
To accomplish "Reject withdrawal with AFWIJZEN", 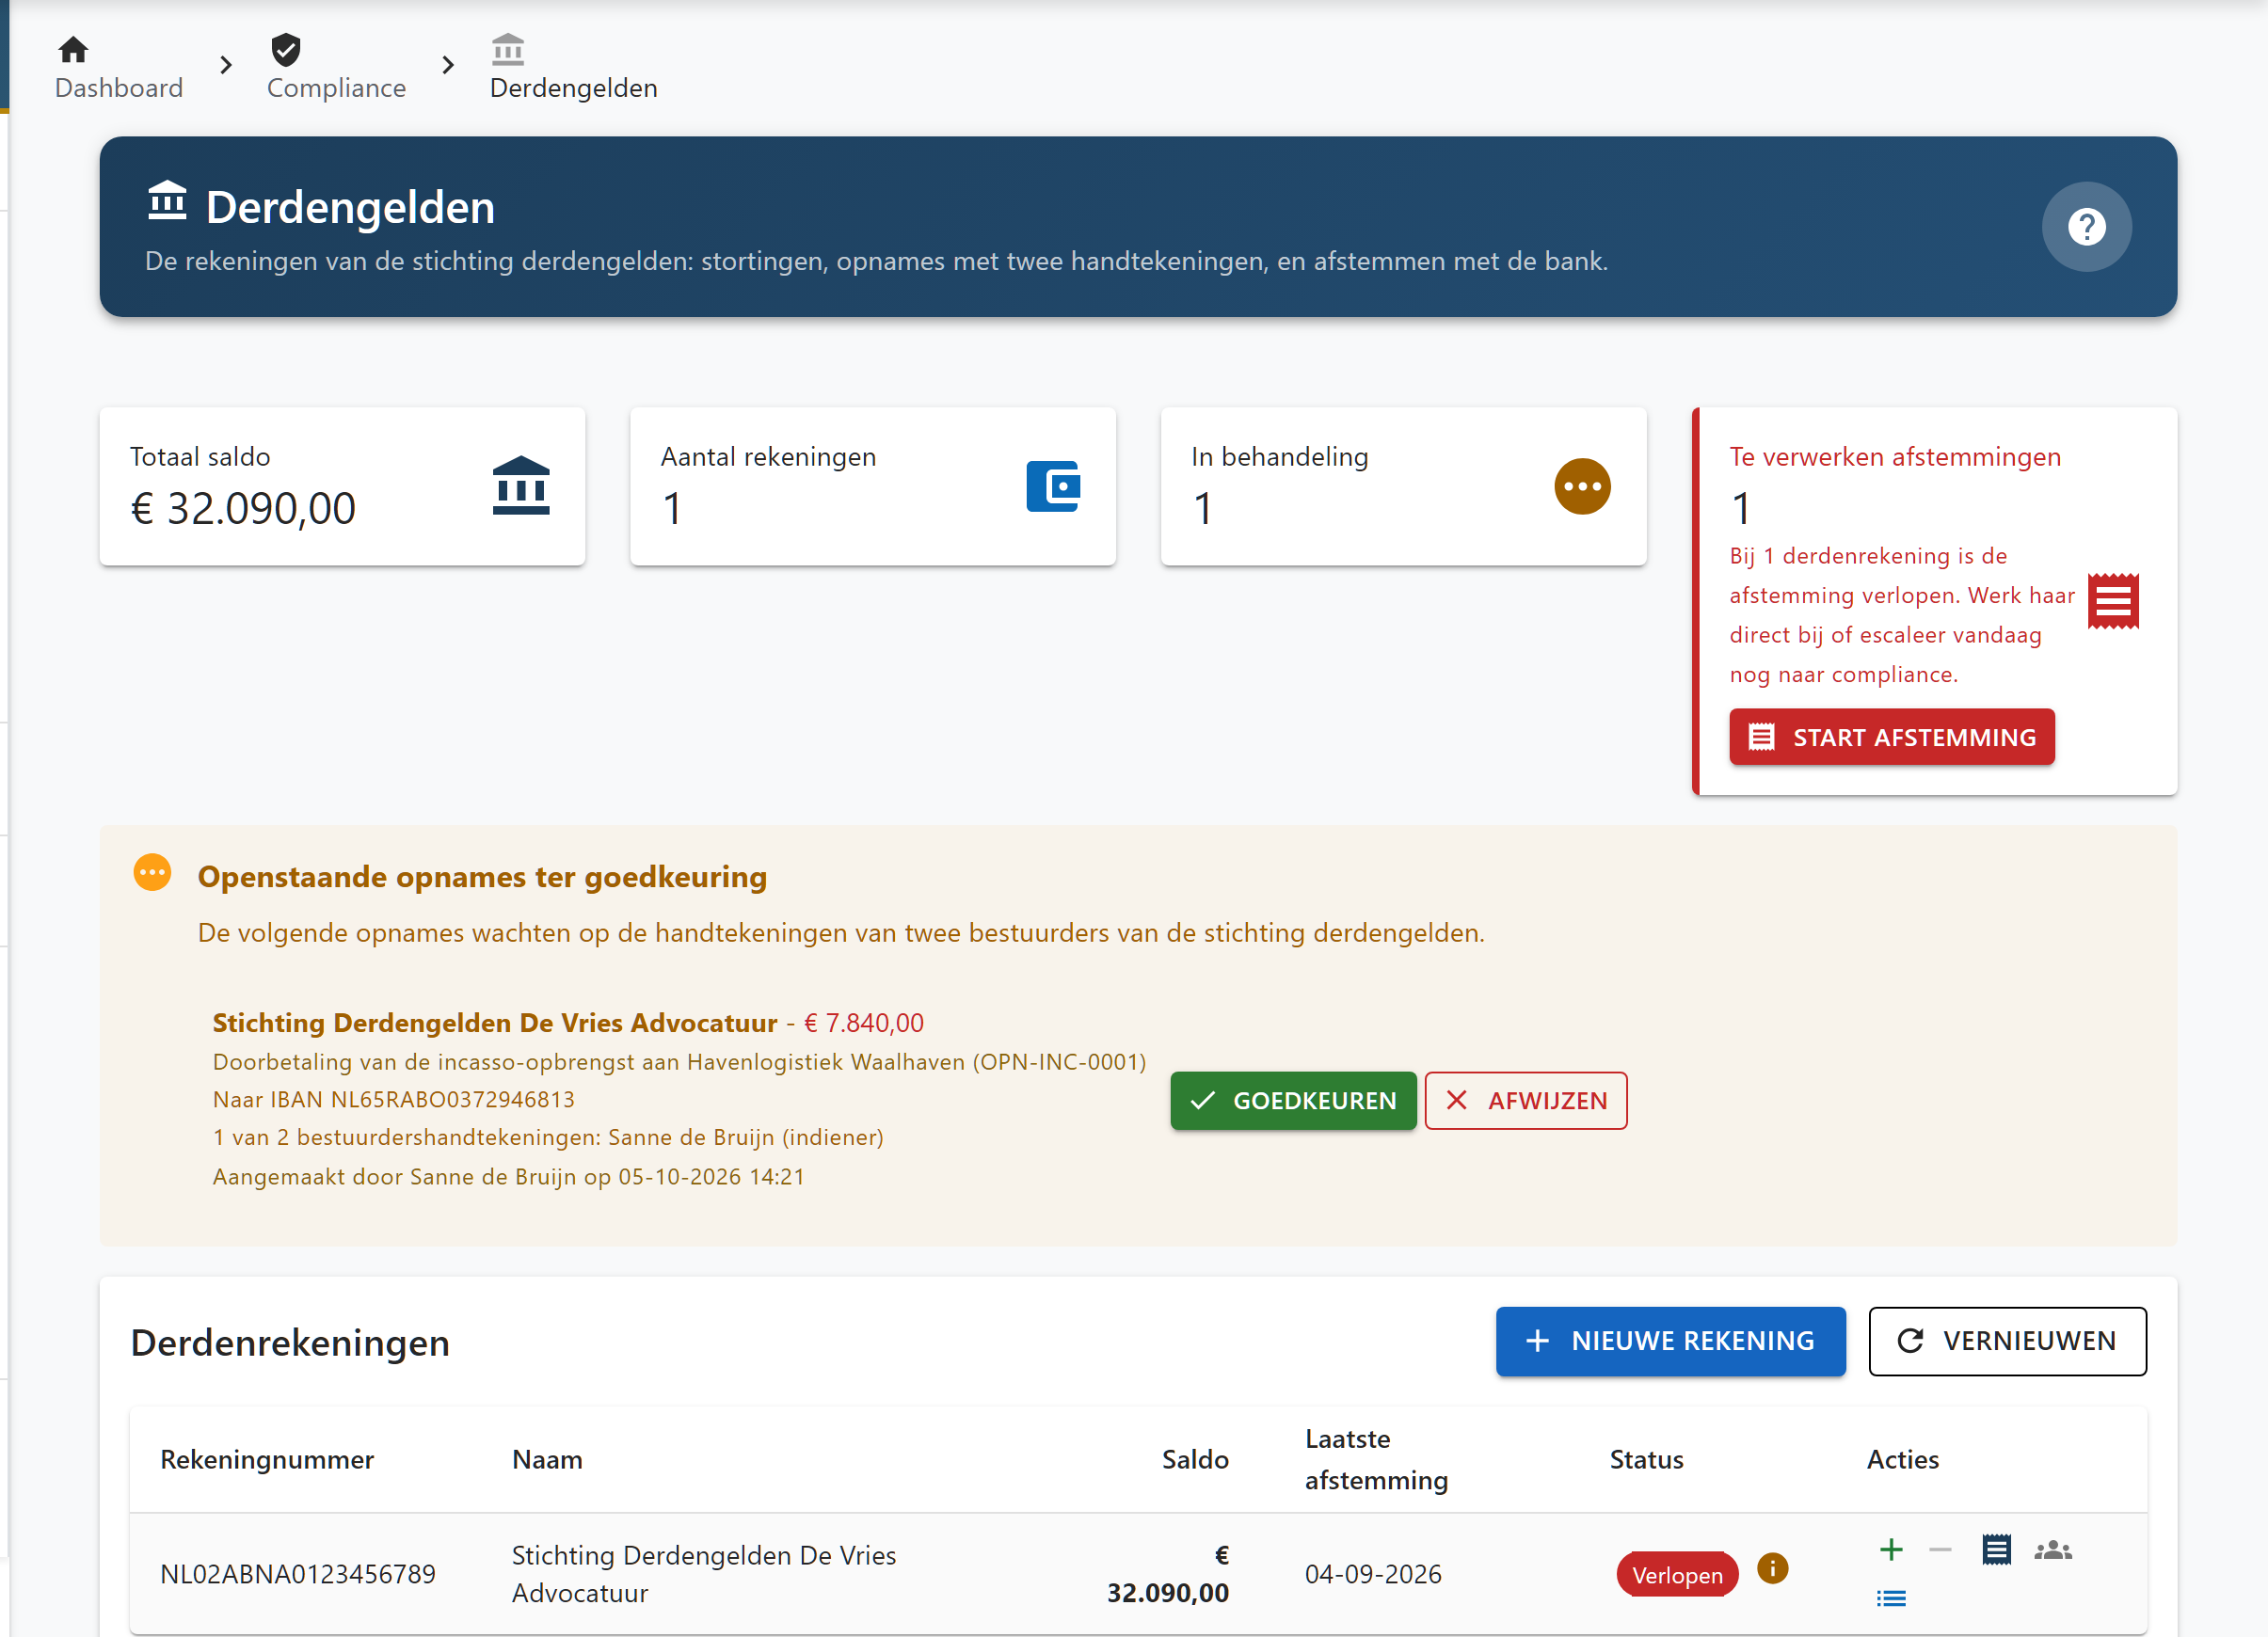I will click(x=1525, y=1101).
